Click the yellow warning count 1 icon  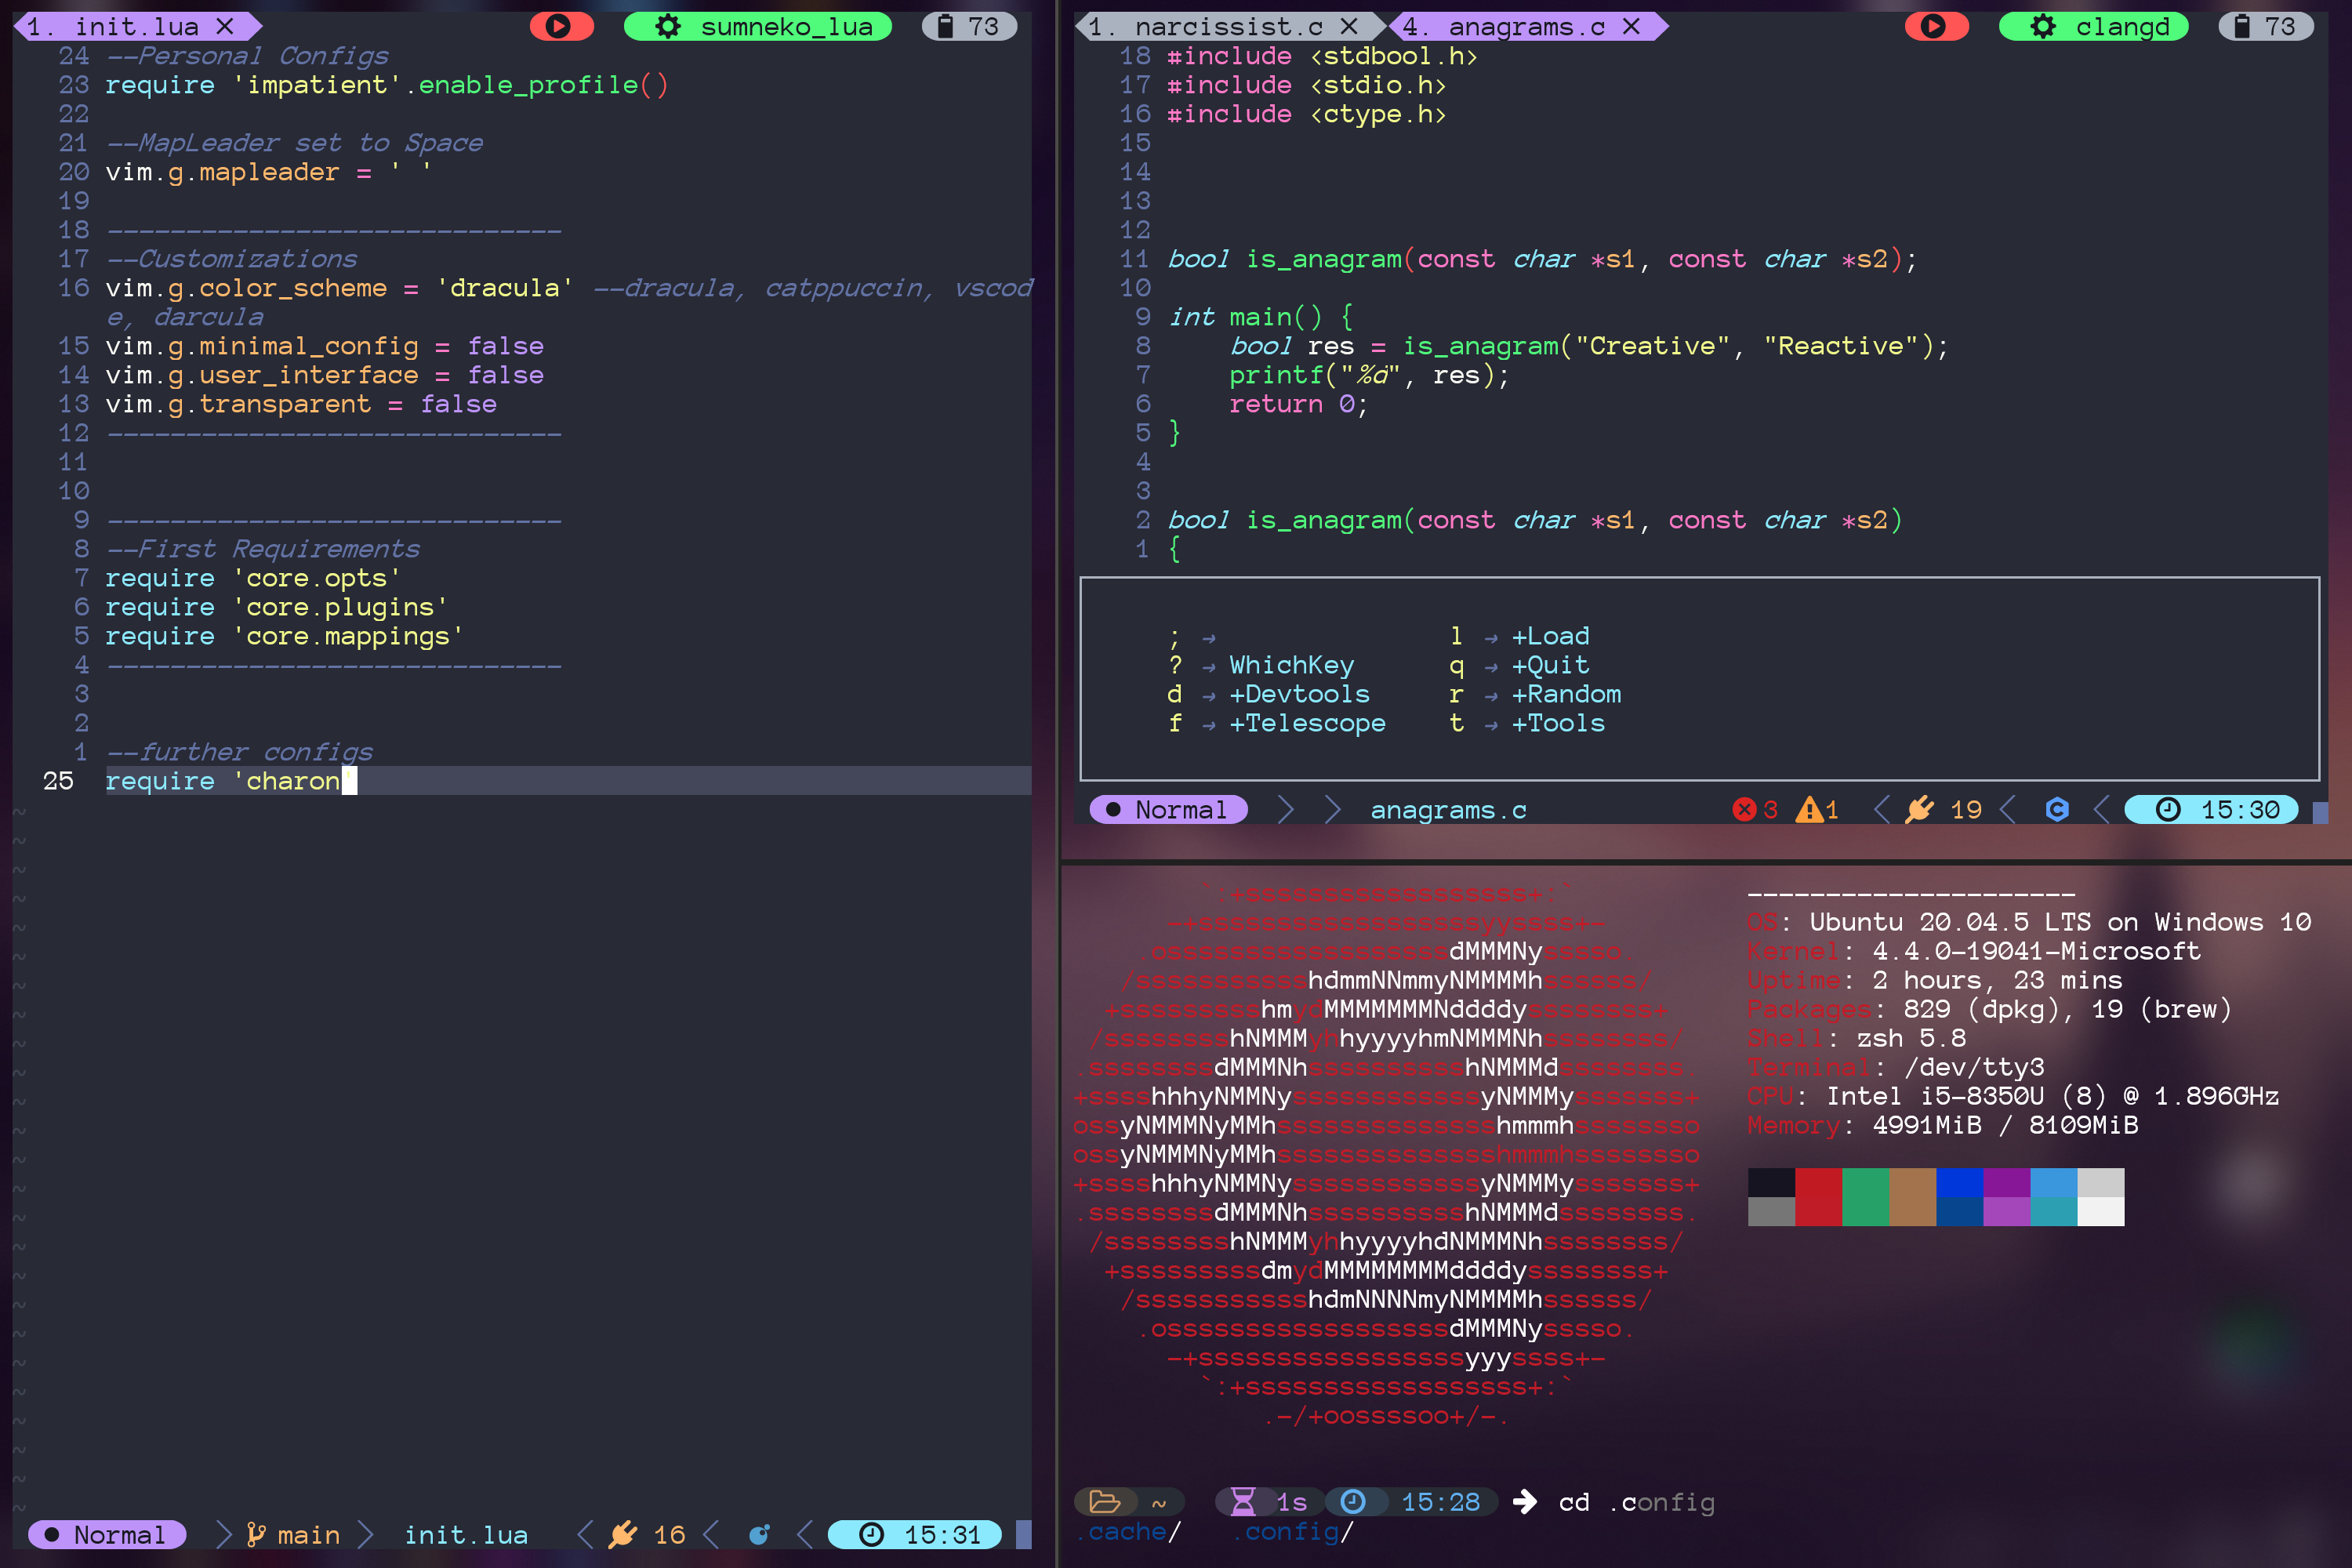click(x=1809, y=809)
